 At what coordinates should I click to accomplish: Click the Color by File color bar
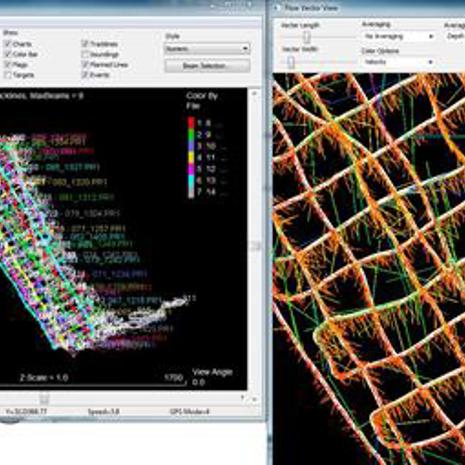191,157
